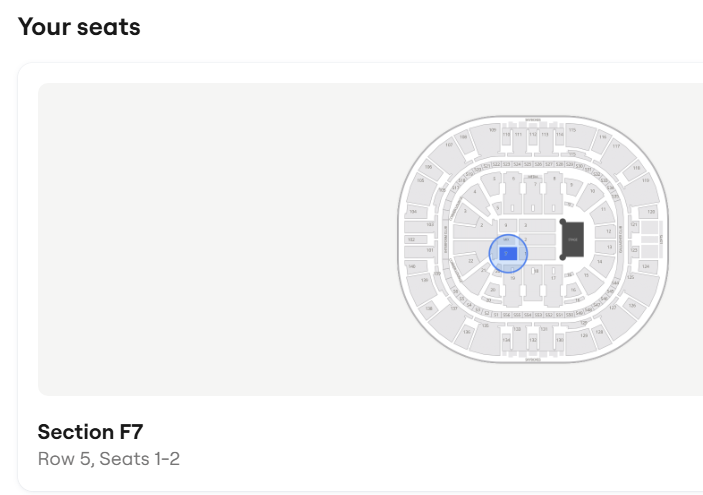Click the dark stage block on map
The height and width of the screenshot is (495, 703).
click(x=573, y=240)
